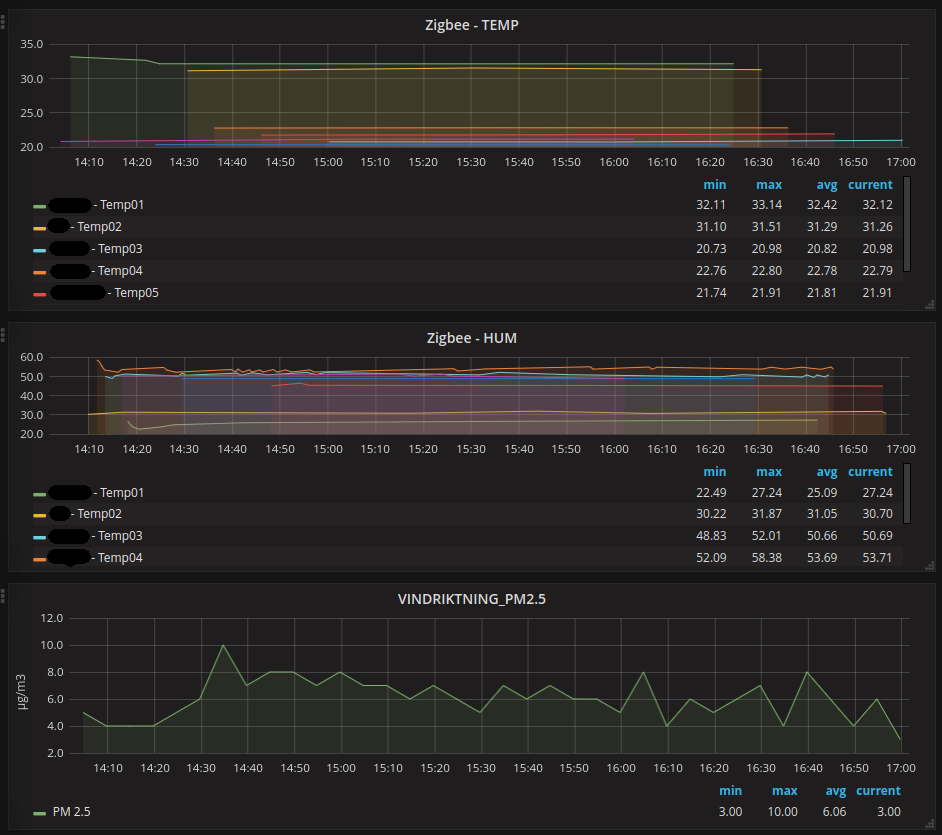This screenshot has height=835, width=942.
Task: Click the TEMP legend vertical scrollbar
Action: tap(907, 224)
